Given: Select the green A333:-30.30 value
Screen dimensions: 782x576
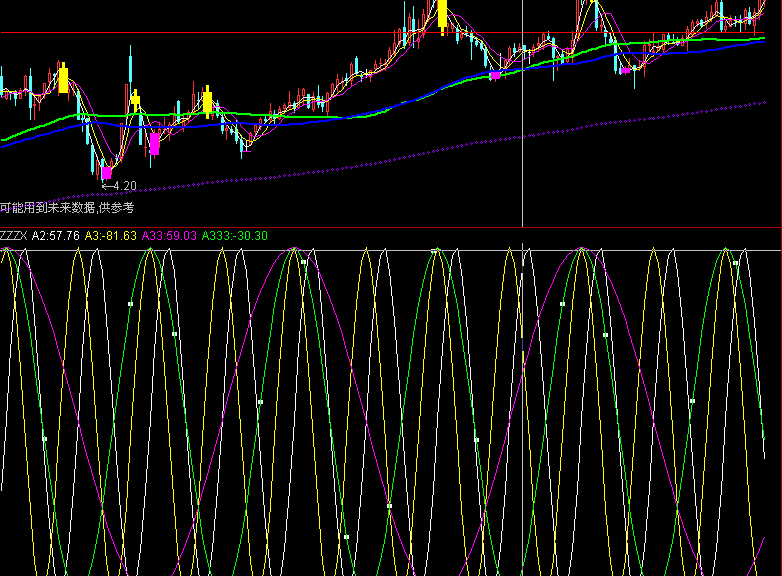Looking at the screenshot, I should [x=234, y=236].
